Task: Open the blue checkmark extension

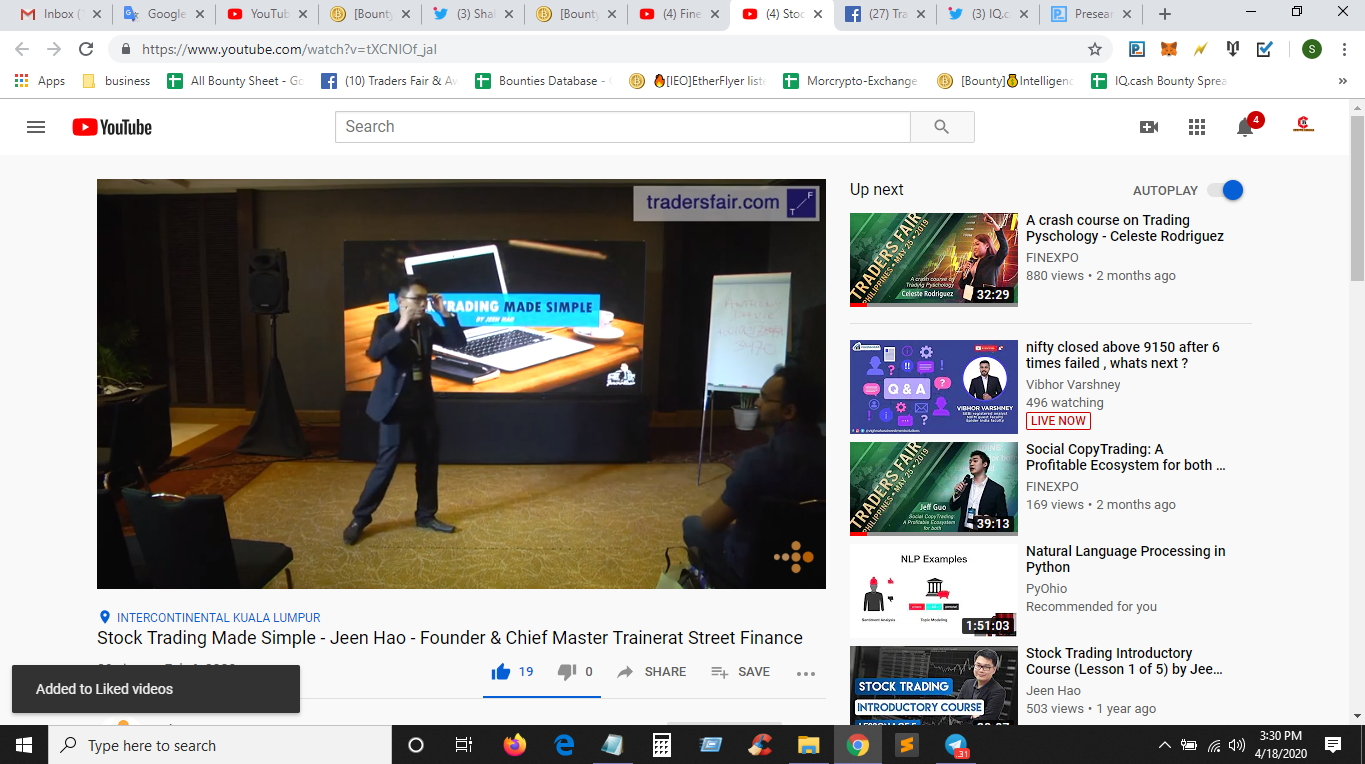Action: (1265, 49)
